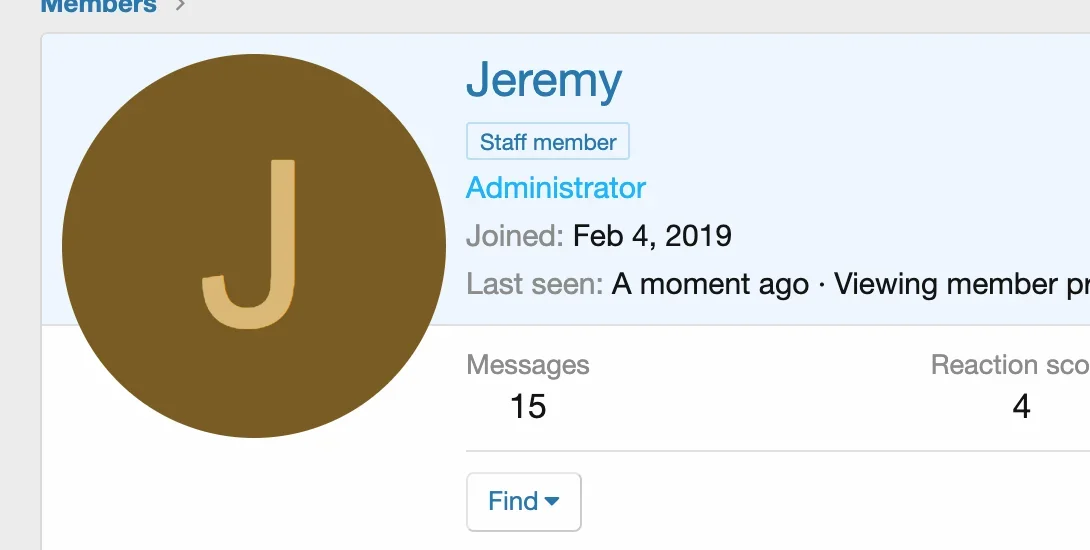The width and height of the screenshot is (1090, 550).
Task: Click the 'A moment ago' timestamp
Action: pos(710,285)
